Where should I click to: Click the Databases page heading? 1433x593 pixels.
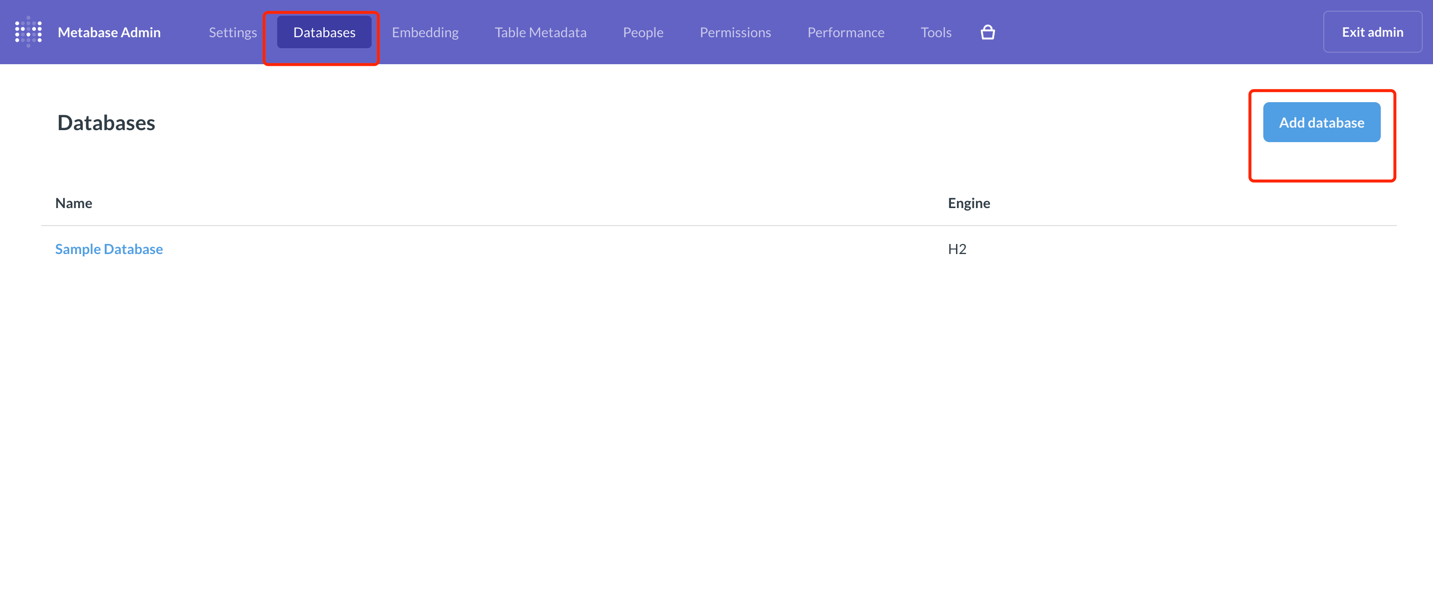tap(105, 122)
